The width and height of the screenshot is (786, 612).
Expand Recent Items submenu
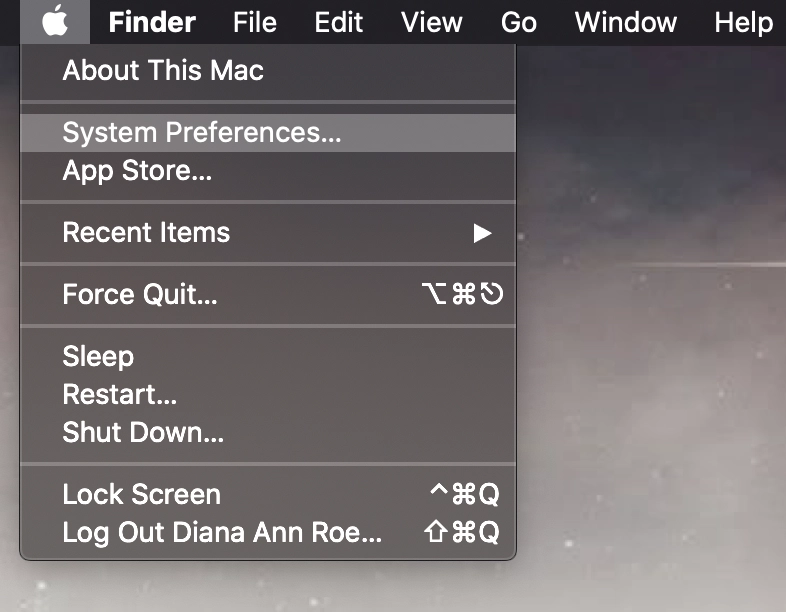tap(268, 233)
